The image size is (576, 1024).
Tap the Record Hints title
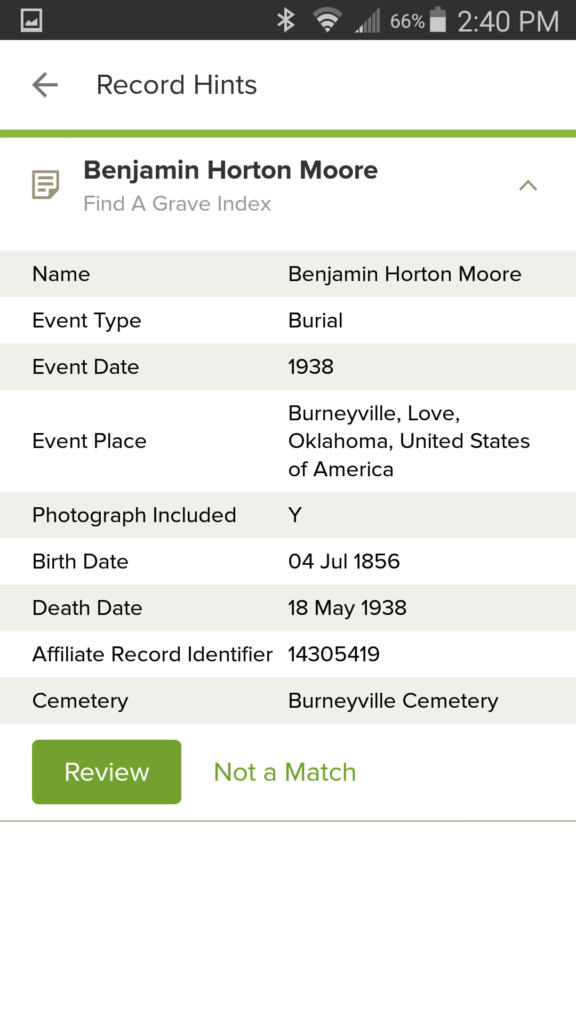click(176, 85)
